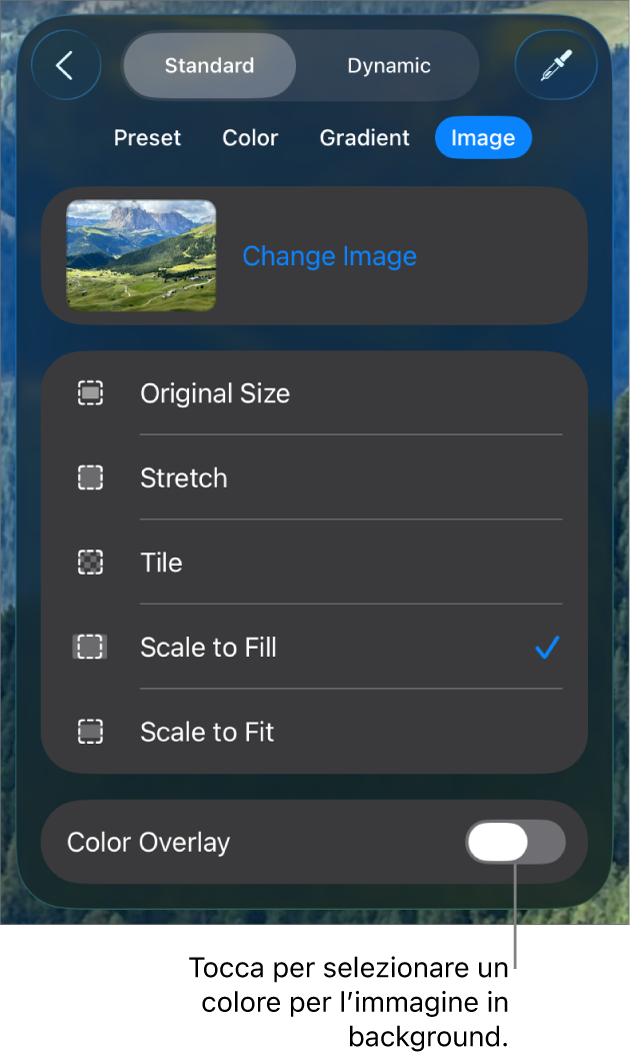Click the Scale to Fill icon
Viewport: 630px width, 1056px height.
(90, 647)
